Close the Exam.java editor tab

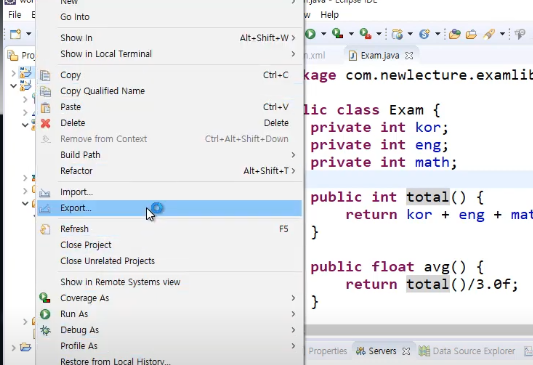[409, 55]
